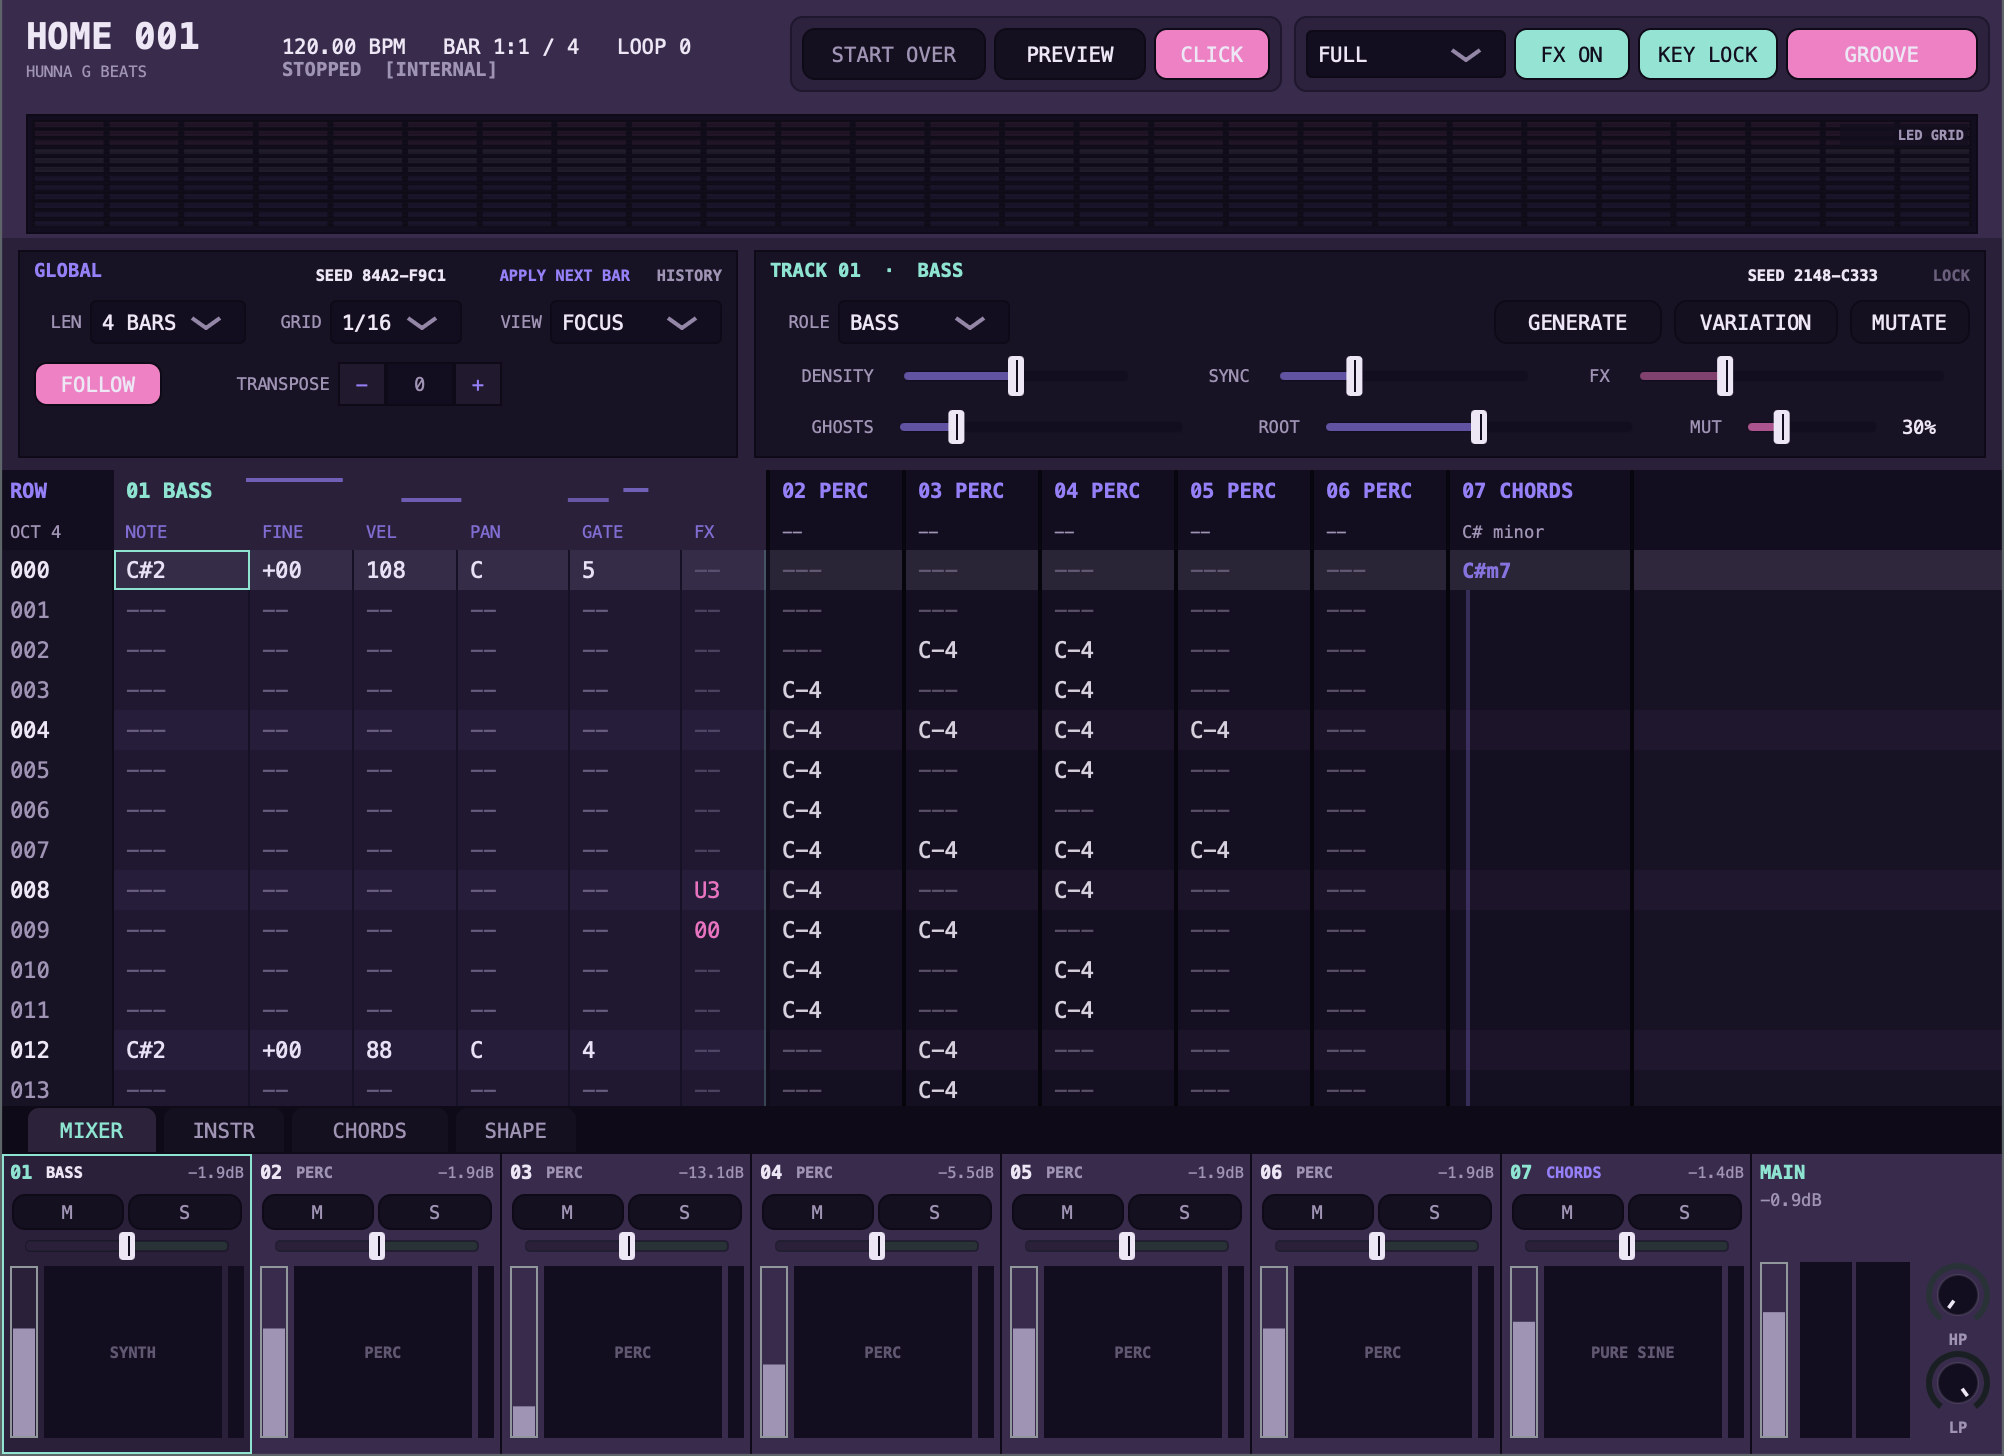Open the LEN 4 BARS dropdown
The image size is (2004, 1456).
(x=167, y=322)
